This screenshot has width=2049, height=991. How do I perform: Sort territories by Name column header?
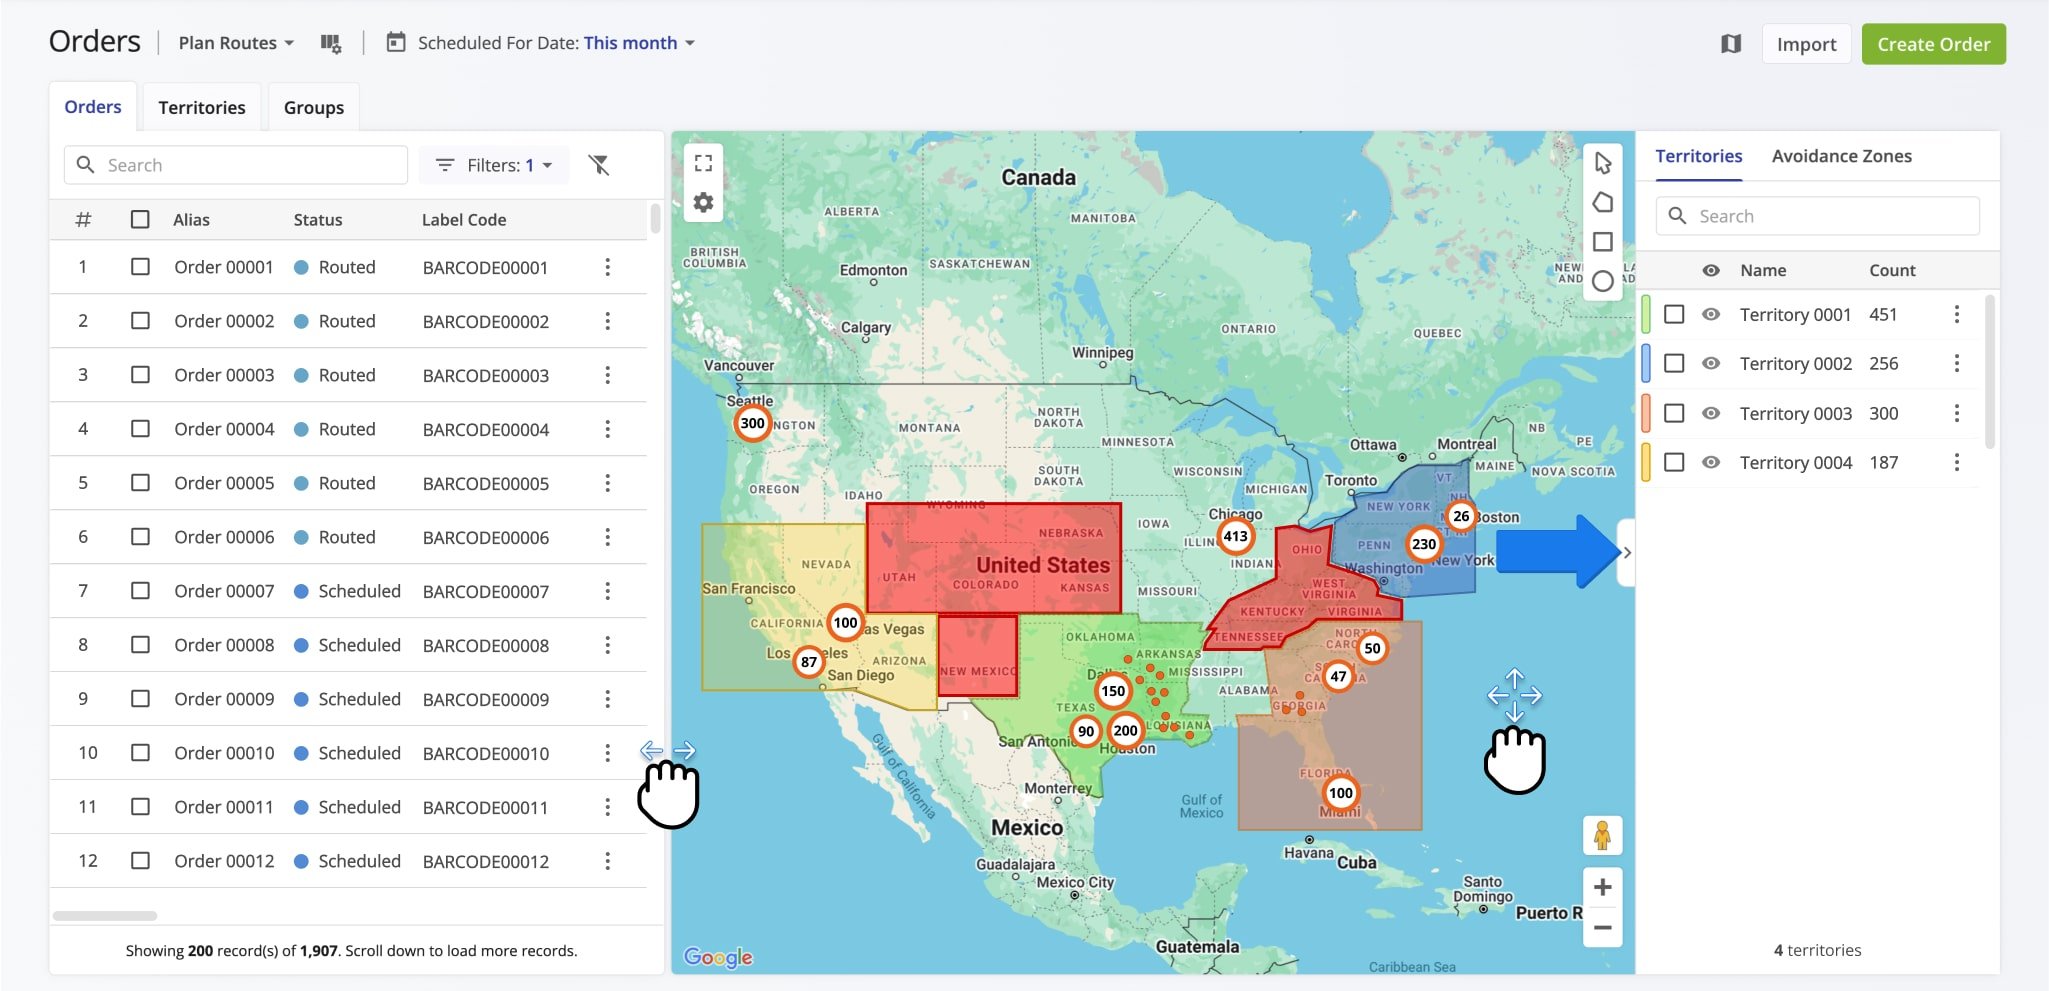[x=1763, y=270]
